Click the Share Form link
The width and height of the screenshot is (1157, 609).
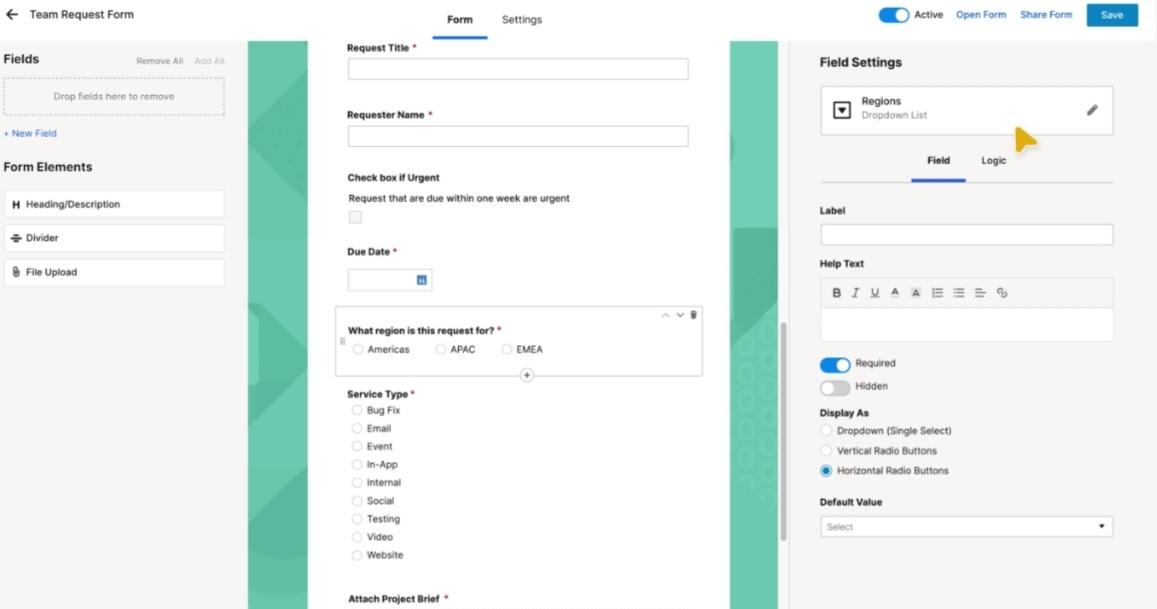click(x=1046, y=15)
